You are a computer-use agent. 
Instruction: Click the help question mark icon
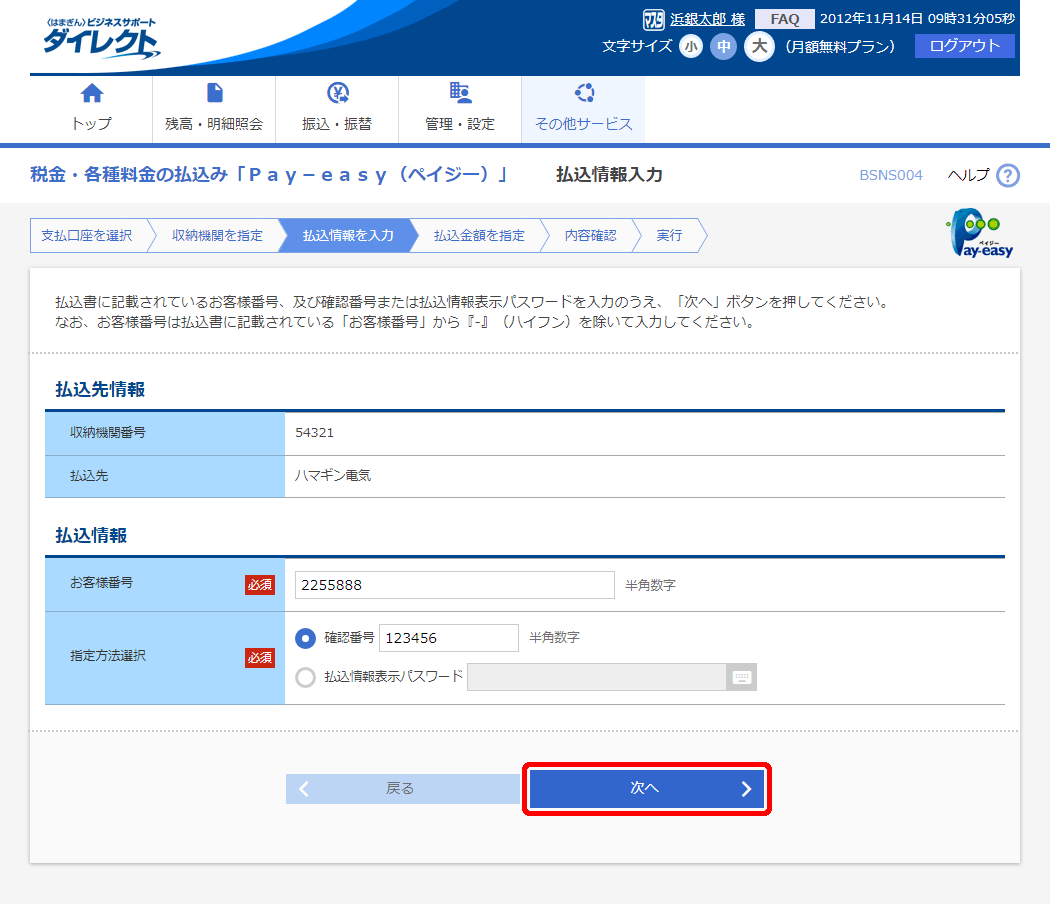coord(1008,176)
